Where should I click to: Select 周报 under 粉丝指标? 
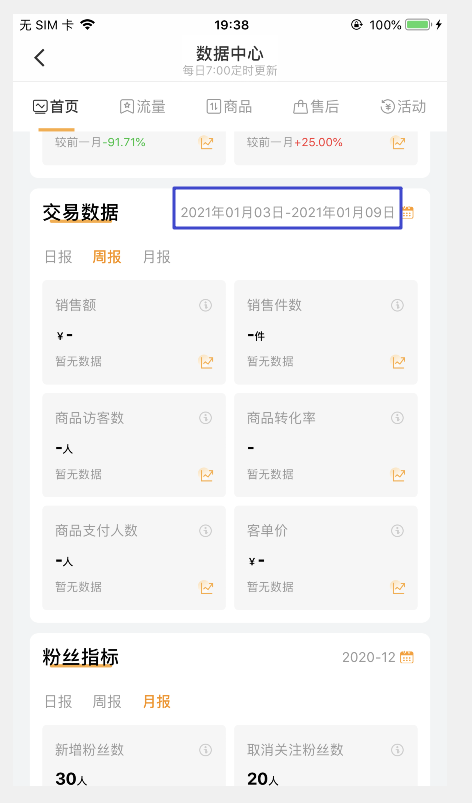[x=107, y=701]
